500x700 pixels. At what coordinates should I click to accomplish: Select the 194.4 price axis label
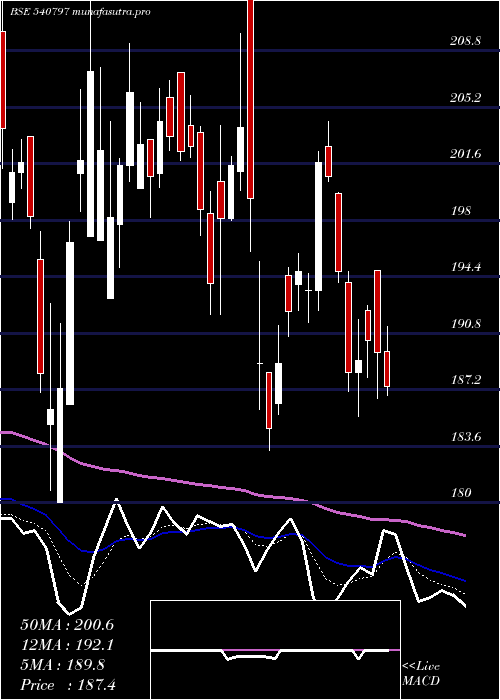click(x=465, y=267)
